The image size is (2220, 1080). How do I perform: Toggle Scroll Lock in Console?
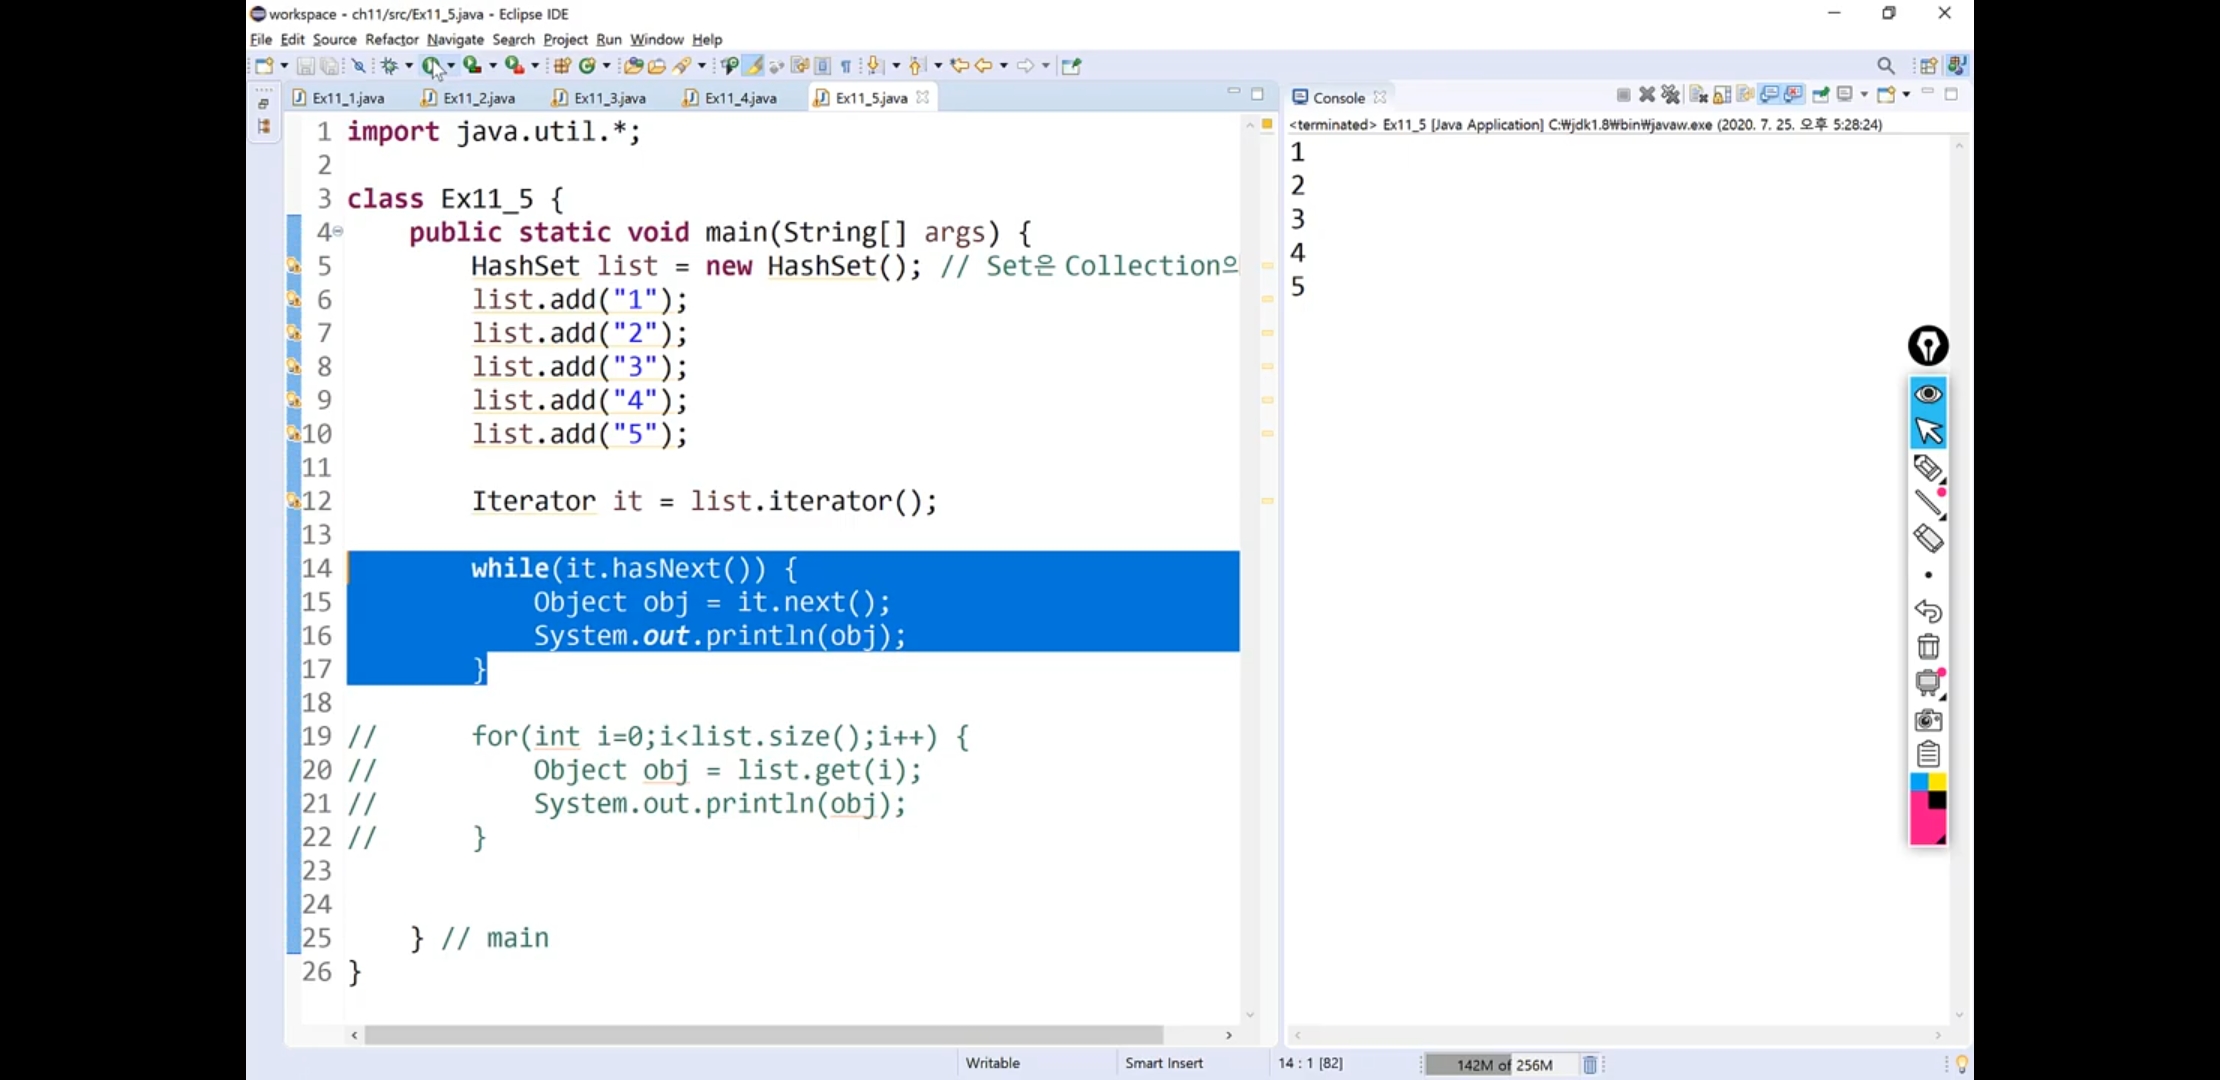(1722, 95)
